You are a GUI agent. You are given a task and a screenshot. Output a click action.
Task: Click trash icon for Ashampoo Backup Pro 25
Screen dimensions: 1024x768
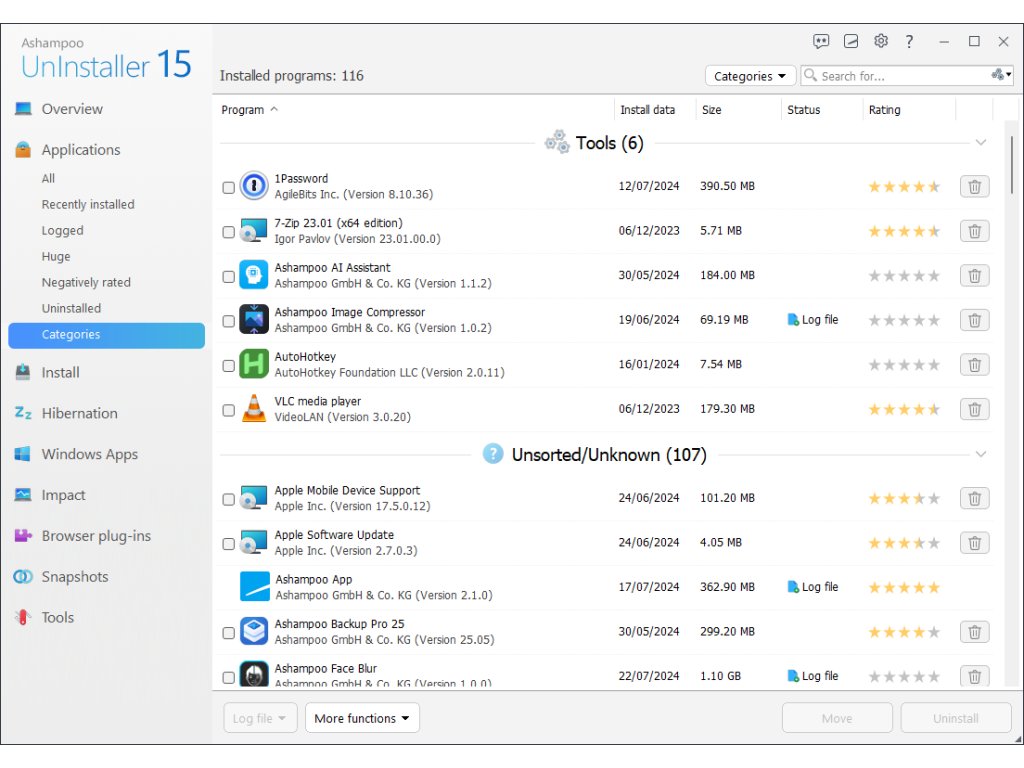click(974, 632)
